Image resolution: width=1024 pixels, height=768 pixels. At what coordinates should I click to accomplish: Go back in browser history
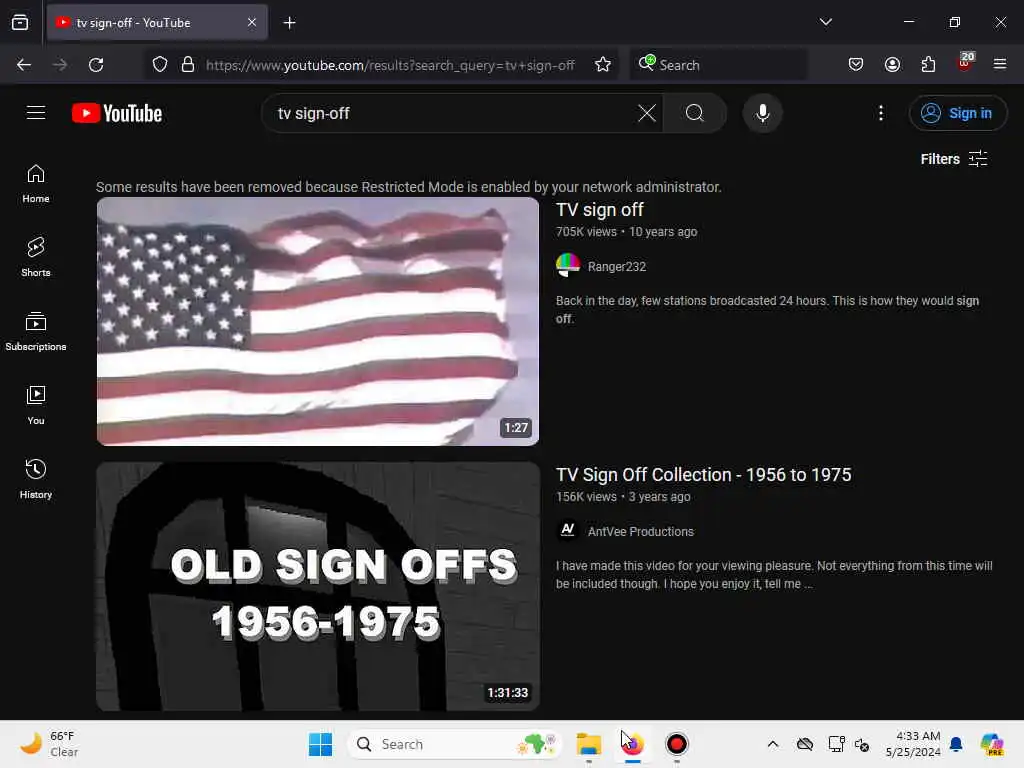[24, 65]
